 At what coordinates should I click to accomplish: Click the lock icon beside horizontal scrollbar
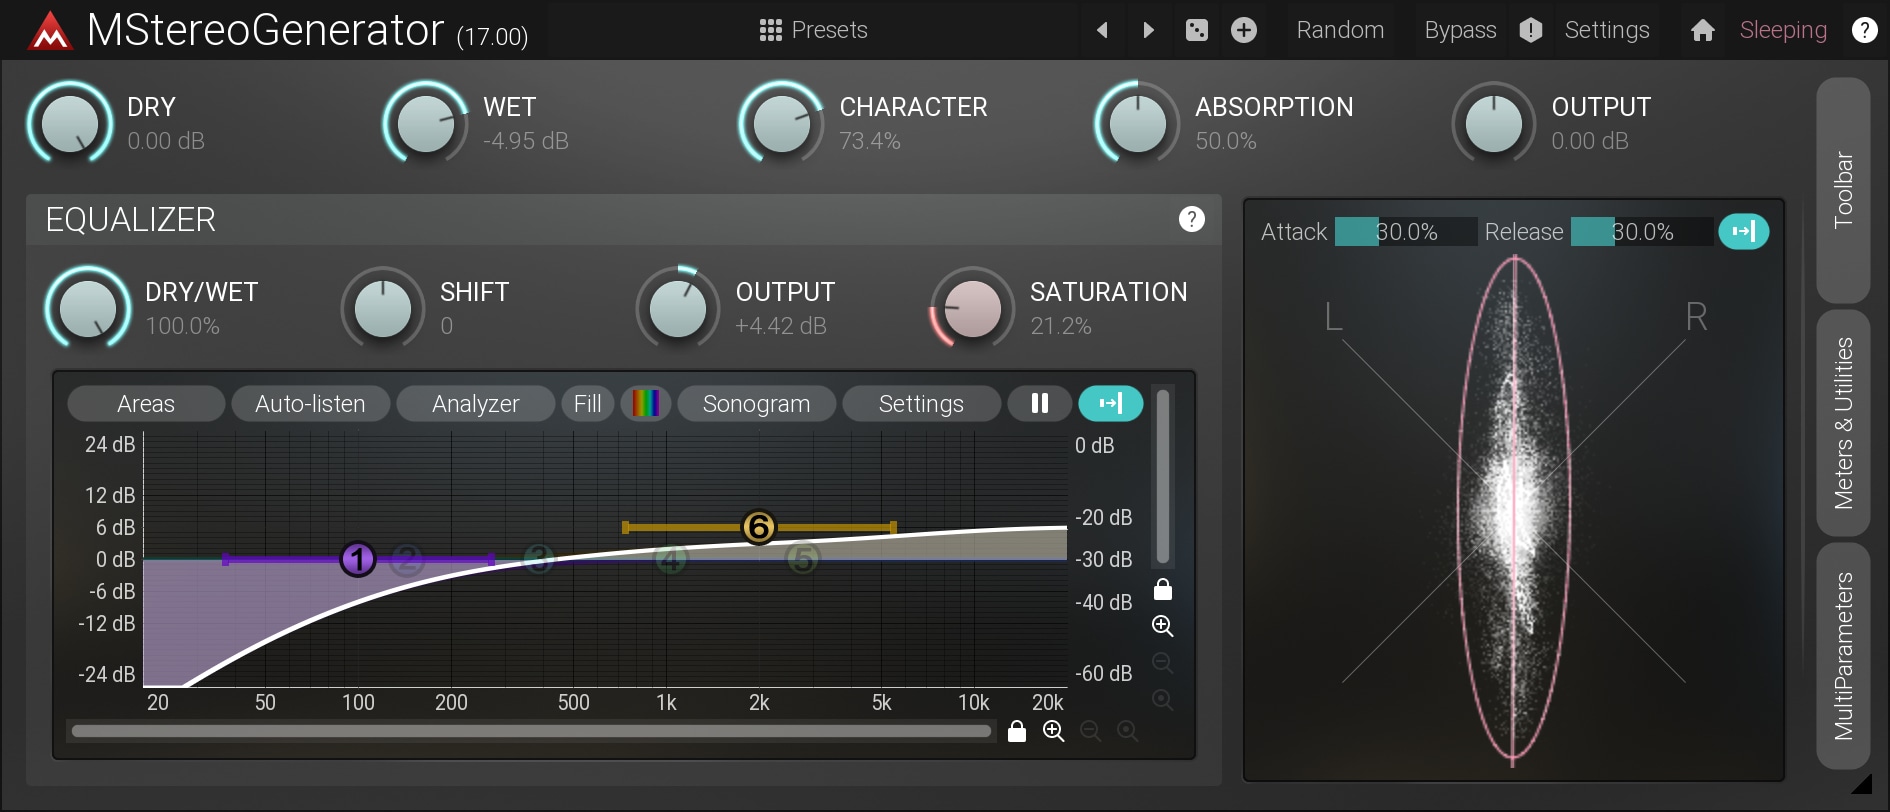tap(1017, 732)
